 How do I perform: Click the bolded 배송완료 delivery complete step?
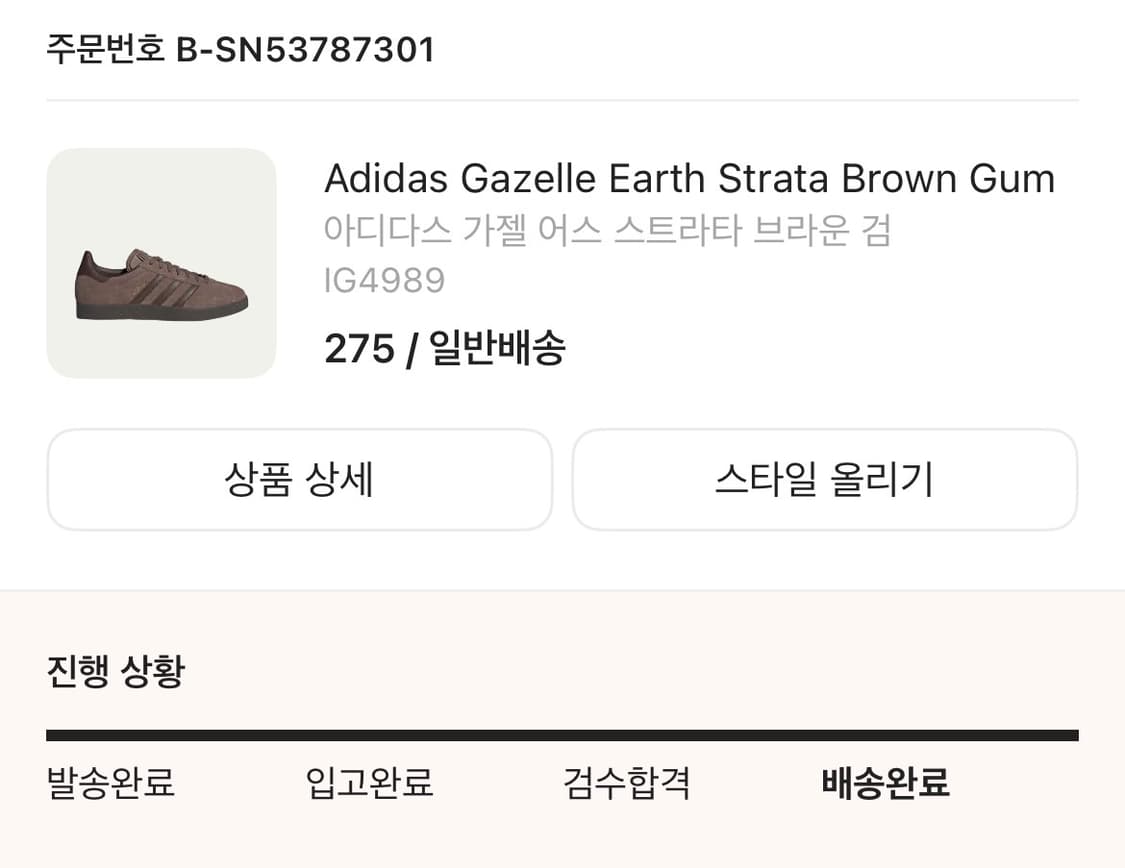click(884, 786)
